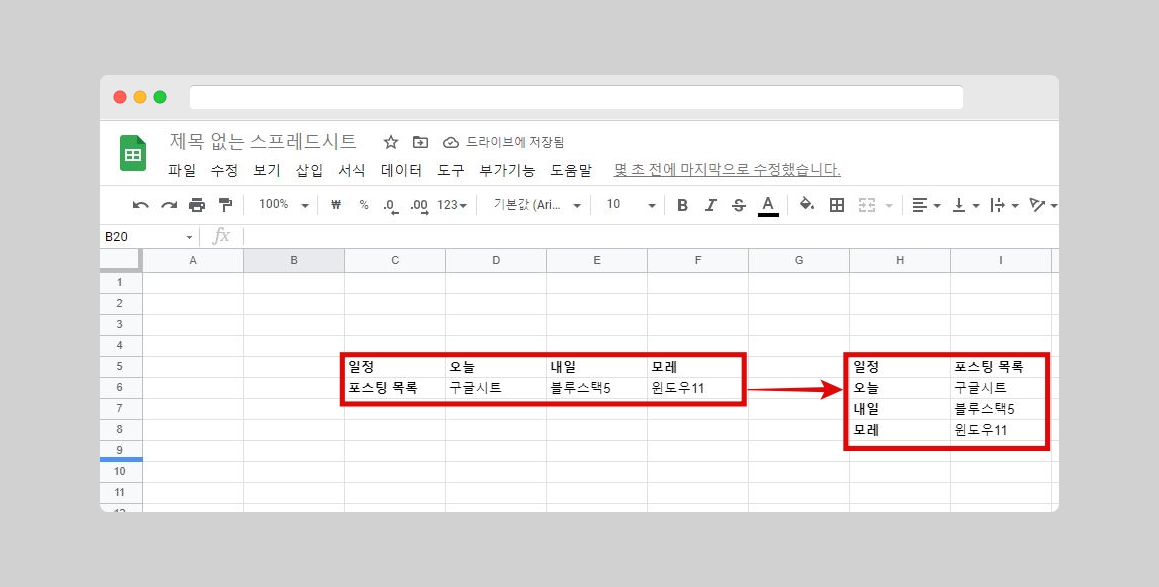
Task: Click the merge cells icon
Action: 867,205
